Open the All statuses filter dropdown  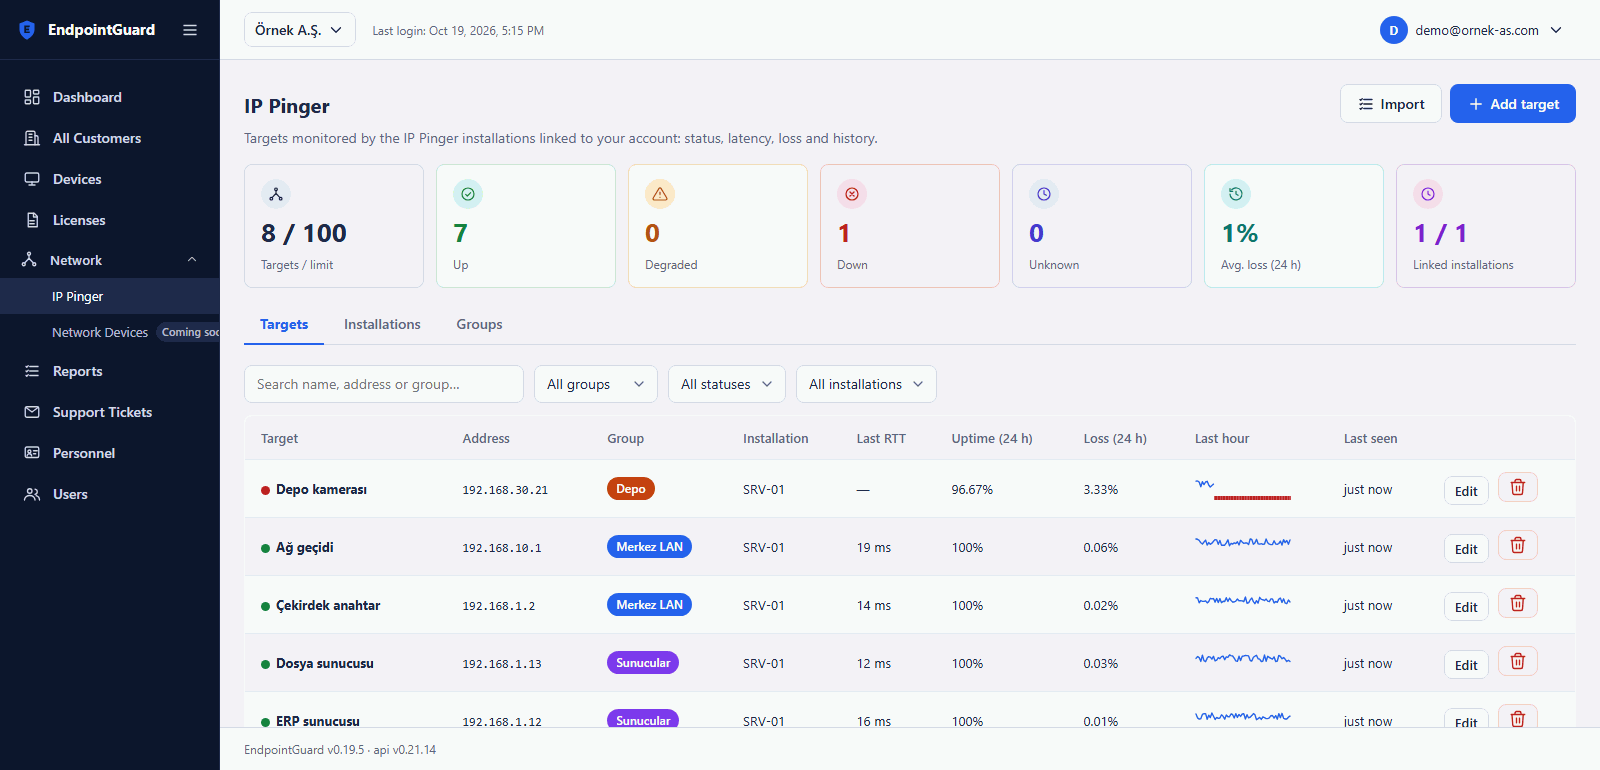[x=727, y=384]
